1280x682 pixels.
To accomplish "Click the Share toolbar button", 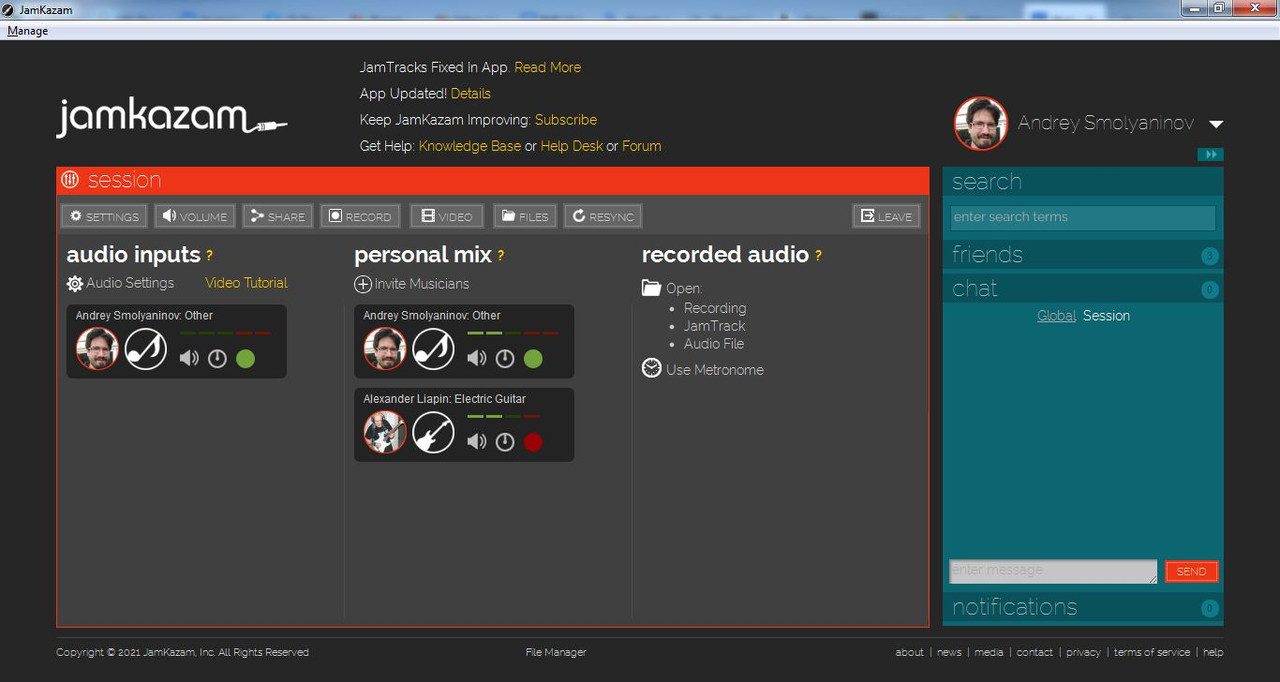I will click(x=278, y=216).
